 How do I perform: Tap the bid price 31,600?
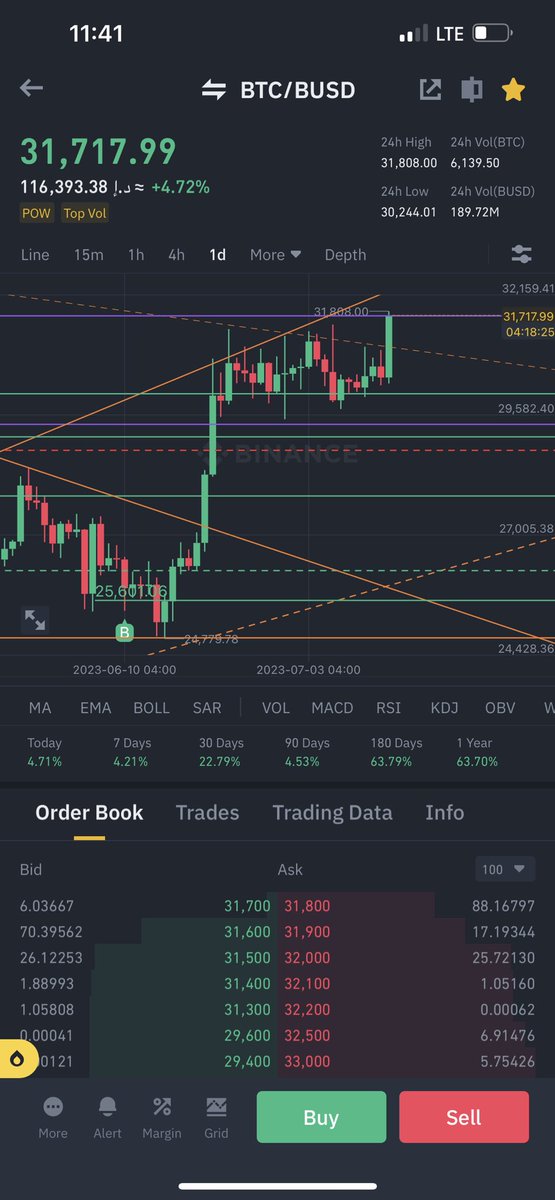[247, 932]
